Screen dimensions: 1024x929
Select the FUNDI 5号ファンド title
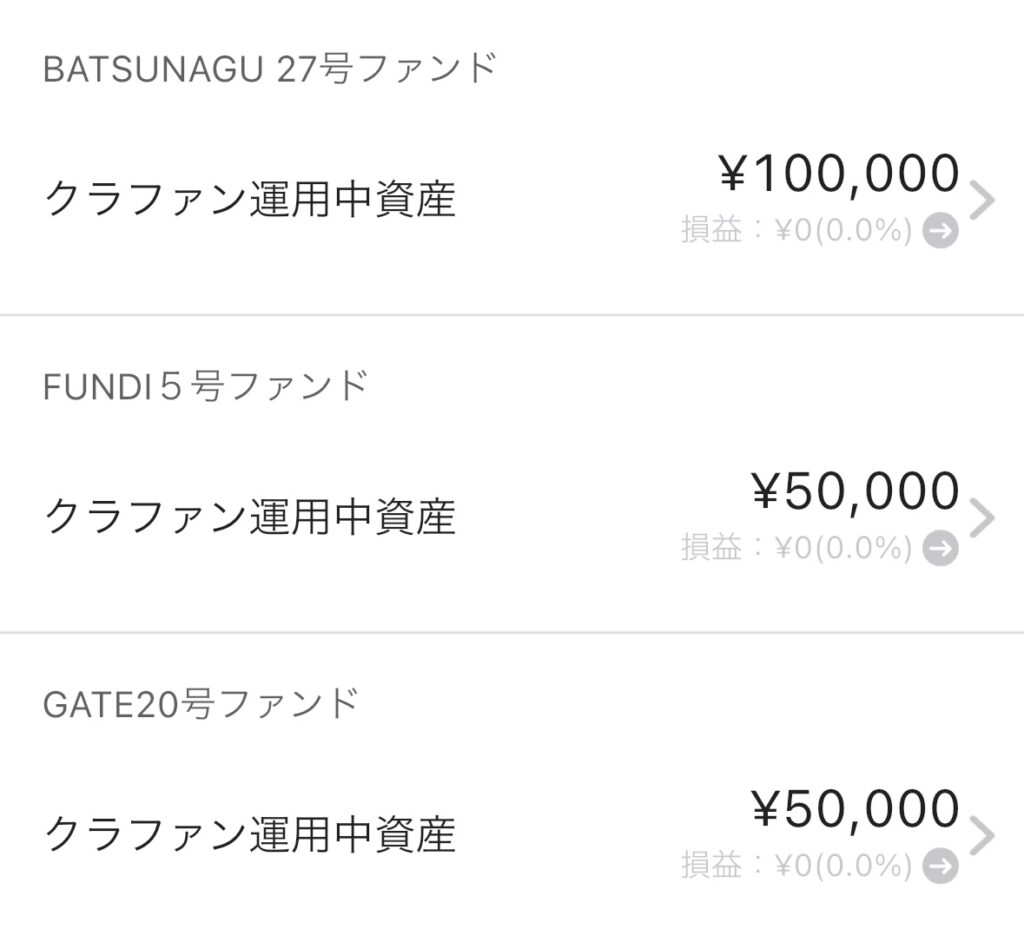[x=206, y=386]
